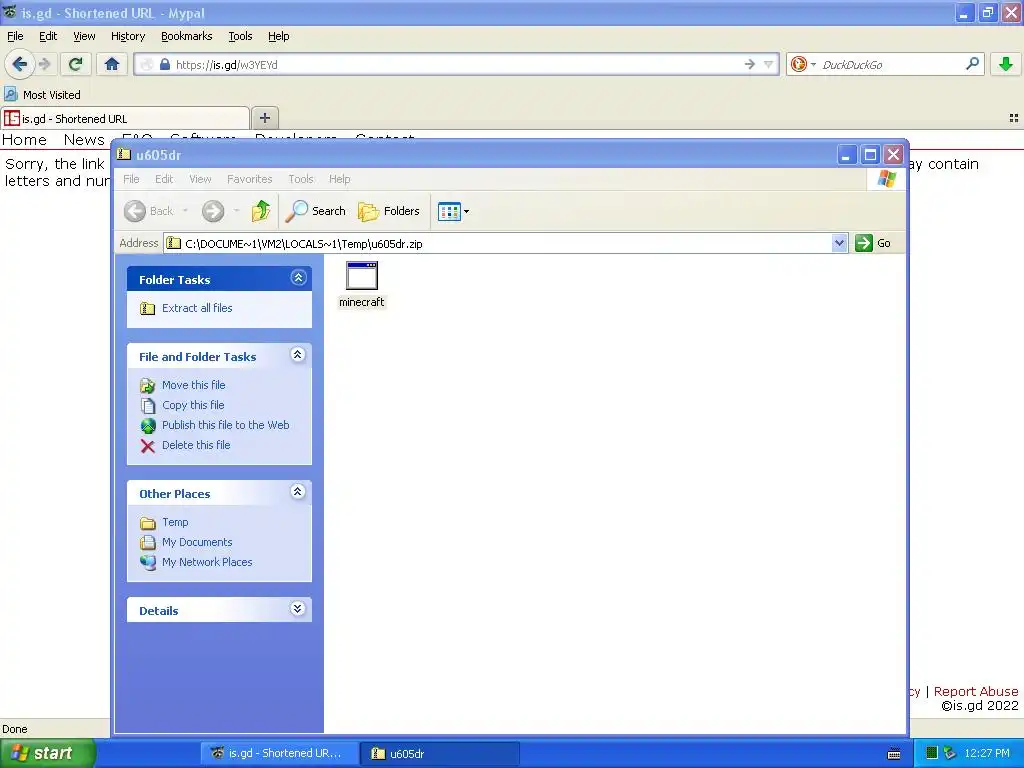Open the Explorer Help menu
Screen dimensions: 1024x768
coord(339,179)
